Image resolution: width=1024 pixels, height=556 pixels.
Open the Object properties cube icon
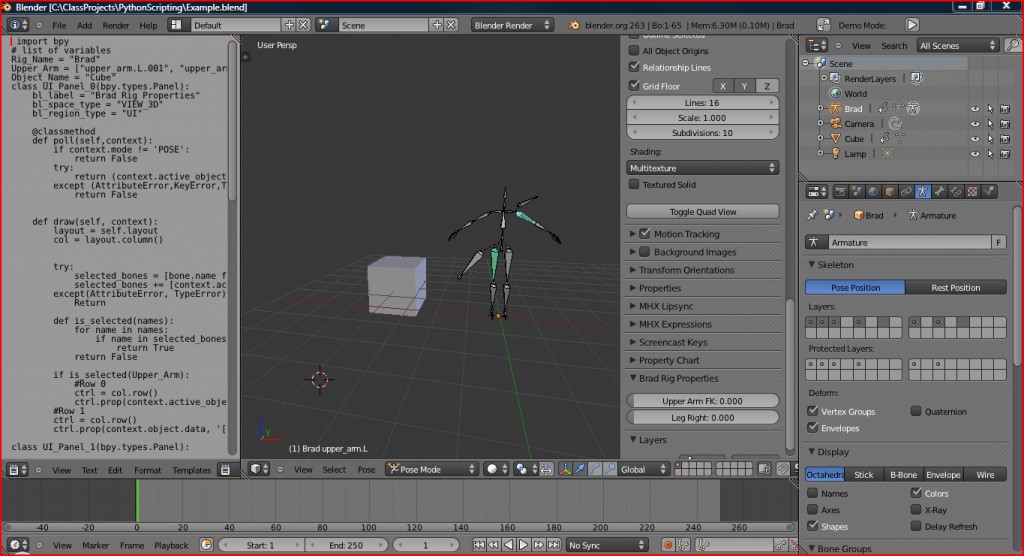[889, 192]
